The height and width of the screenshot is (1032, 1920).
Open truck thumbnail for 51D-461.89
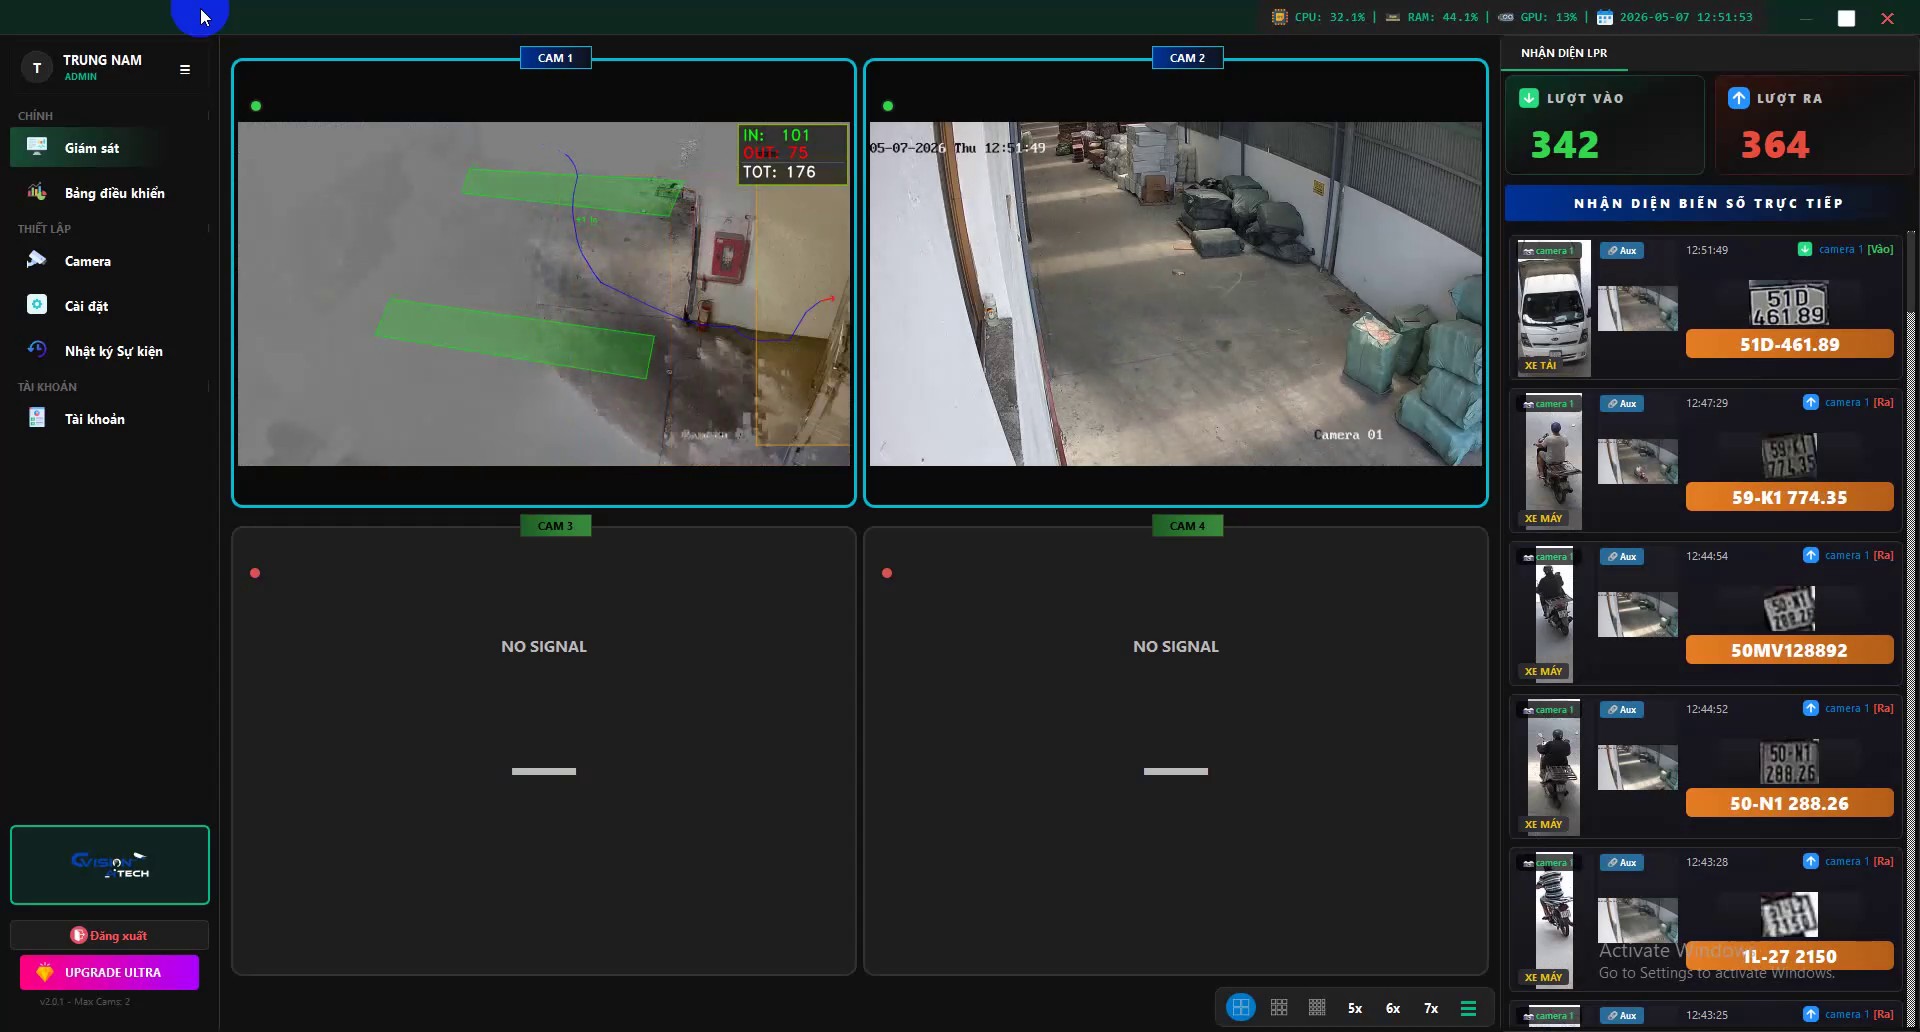point(1554,308)
